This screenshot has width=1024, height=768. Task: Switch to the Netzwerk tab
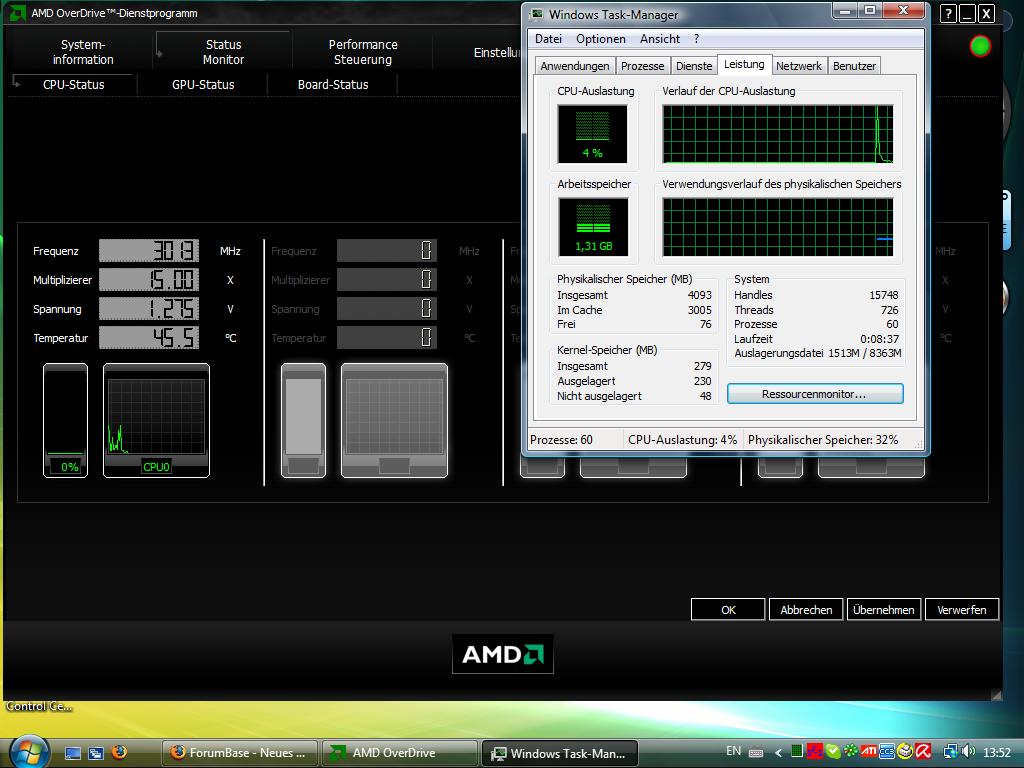(799, 66)
